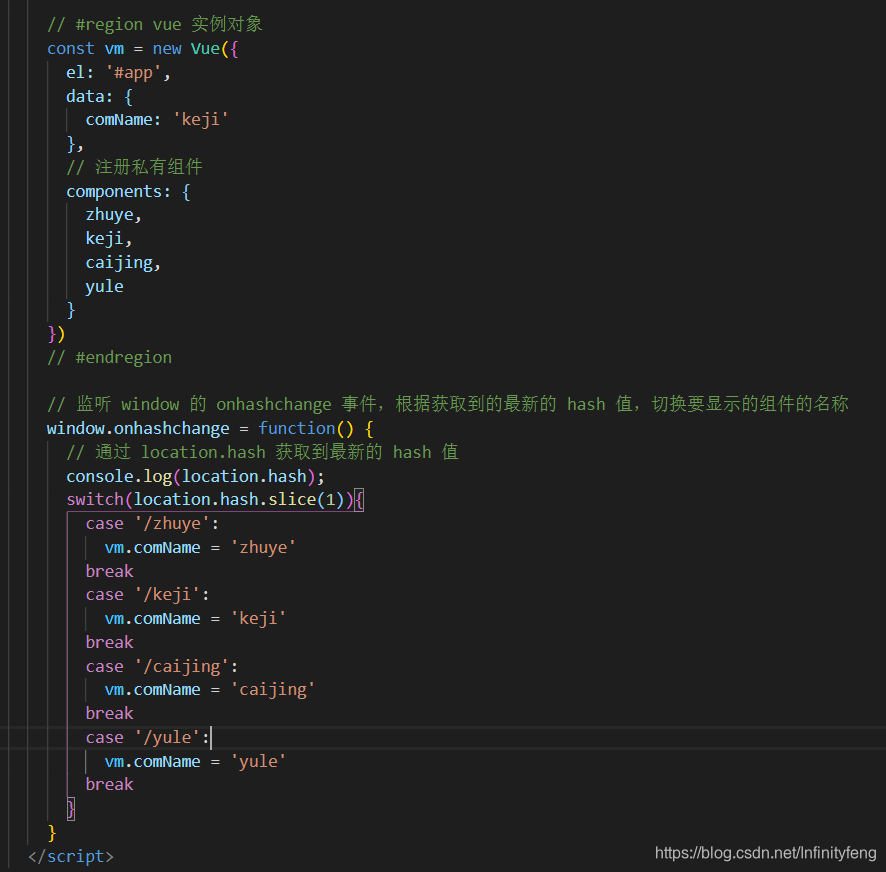Click the break below vm.comName = 'yule'
886x872 pixels.
(x=110, y=785)
